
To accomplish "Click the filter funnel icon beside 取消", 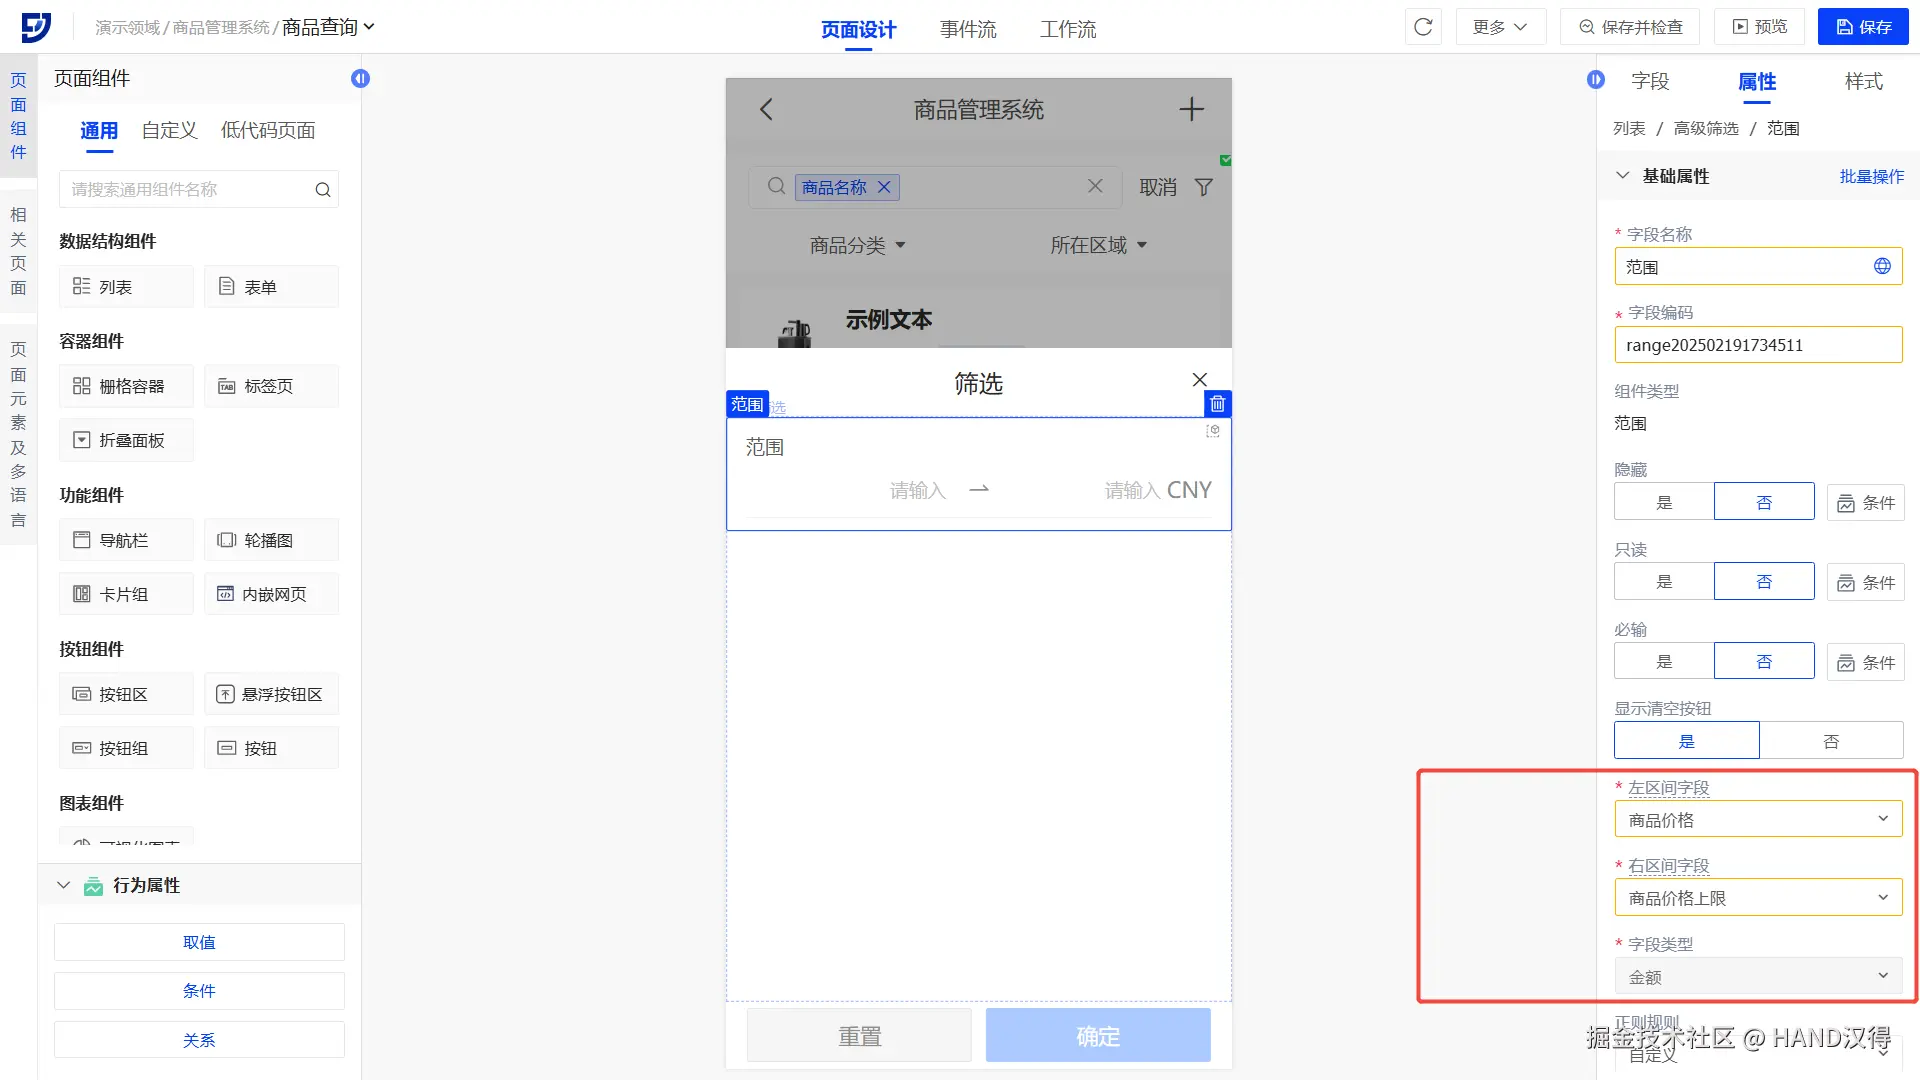I will pos(1204,187).
